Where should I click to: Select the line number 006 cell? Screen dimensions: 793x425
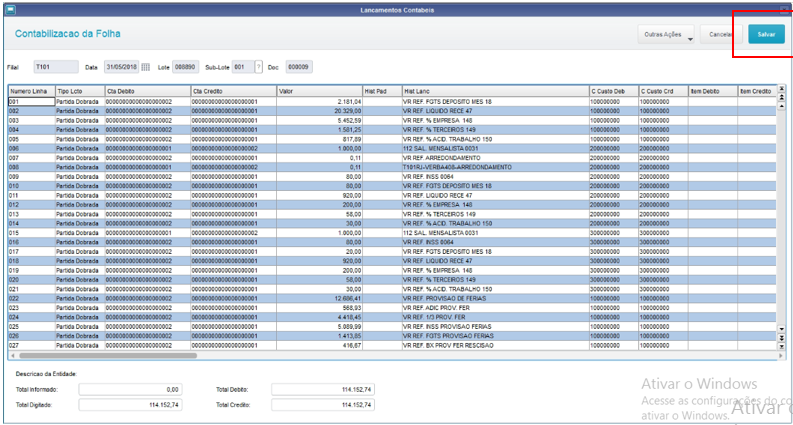31,148
